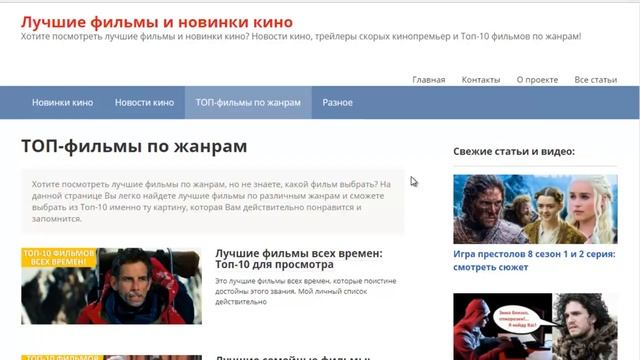
Task: Click the 'Хотите посмотреть лучшие фильмы по жанрам' description paragraph
Action: [x=212, y=201]
